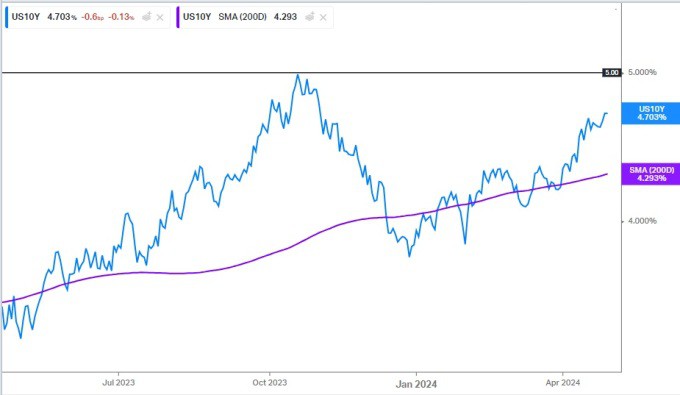680x395 pixels.
Task: Open the stacked icon in the SMA (200D) legend
Action: pyautogui.click(x=310, y=17)
